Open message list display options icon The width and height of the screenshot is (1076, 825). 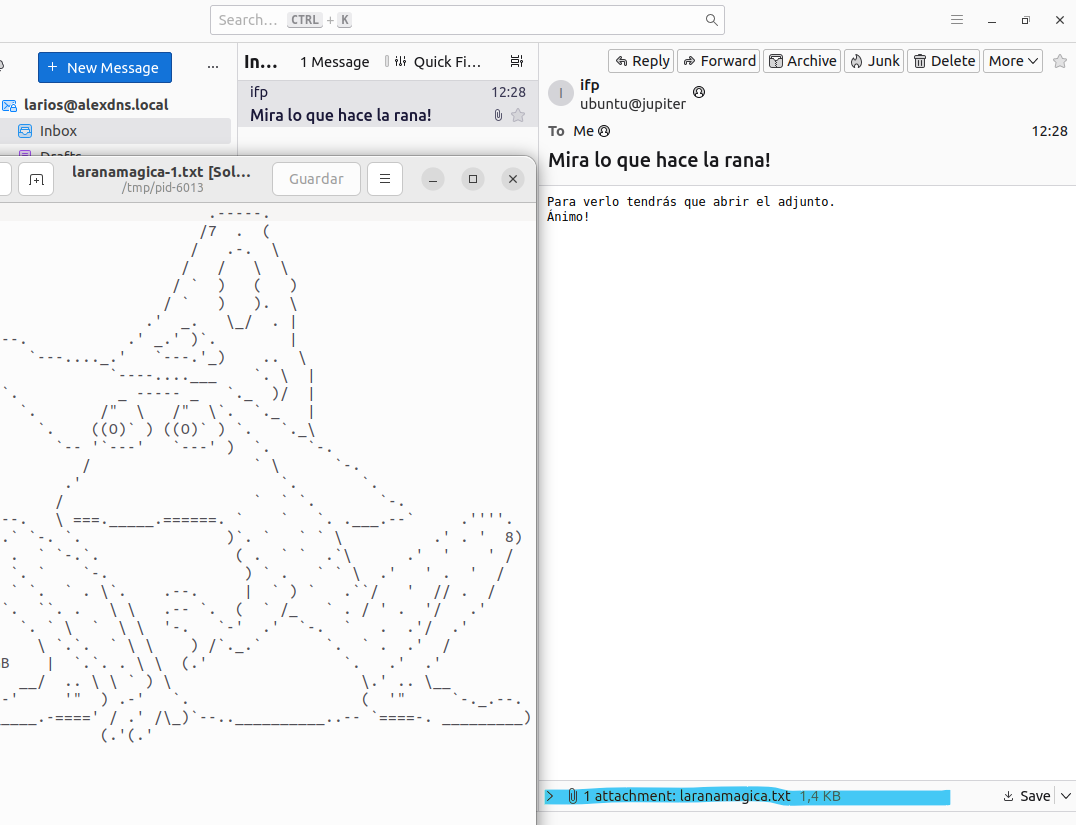tap(517, 62)
